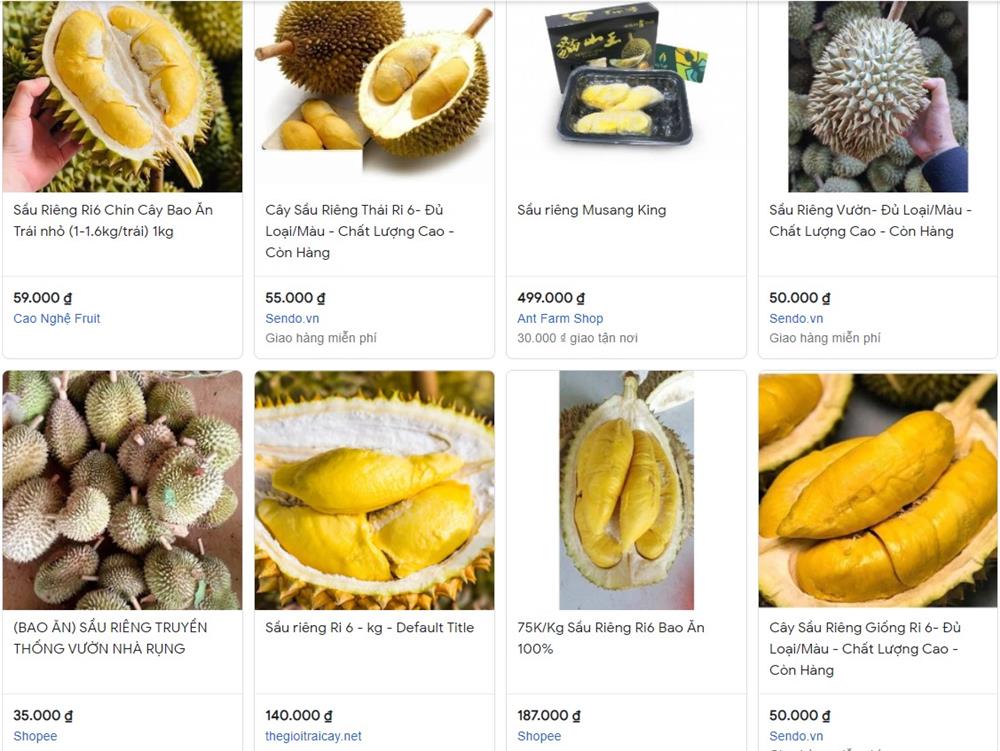Click the 75K/Kg Sầu Riêng Ri6 Bao Ăn title
Viewport: 1000px width, 751px height.
click(611, 638)
